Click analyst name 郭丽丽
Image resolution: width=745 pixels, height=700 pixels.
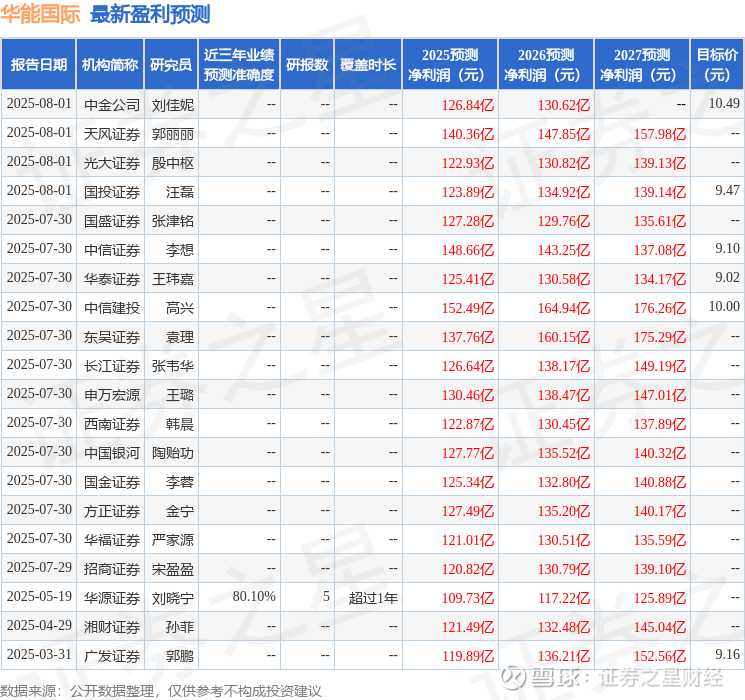click(173, 134)
